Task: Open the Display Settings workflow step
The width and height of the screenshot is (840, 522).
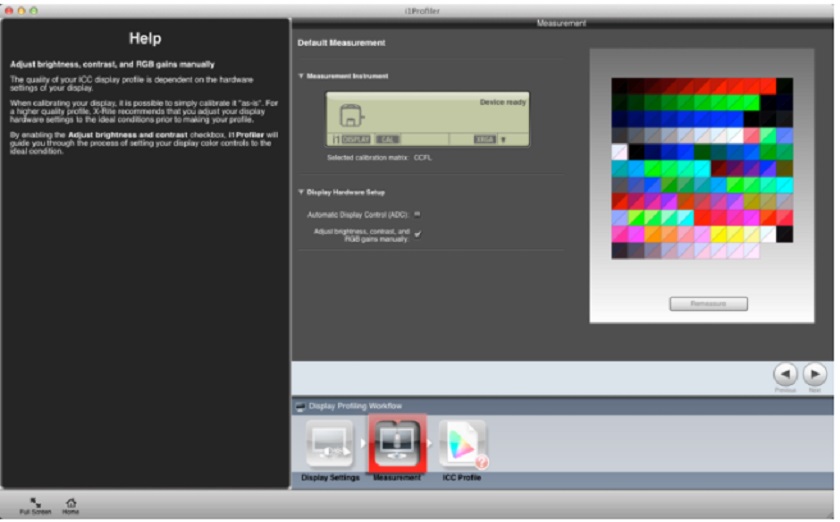Action: tap(329, 445)
